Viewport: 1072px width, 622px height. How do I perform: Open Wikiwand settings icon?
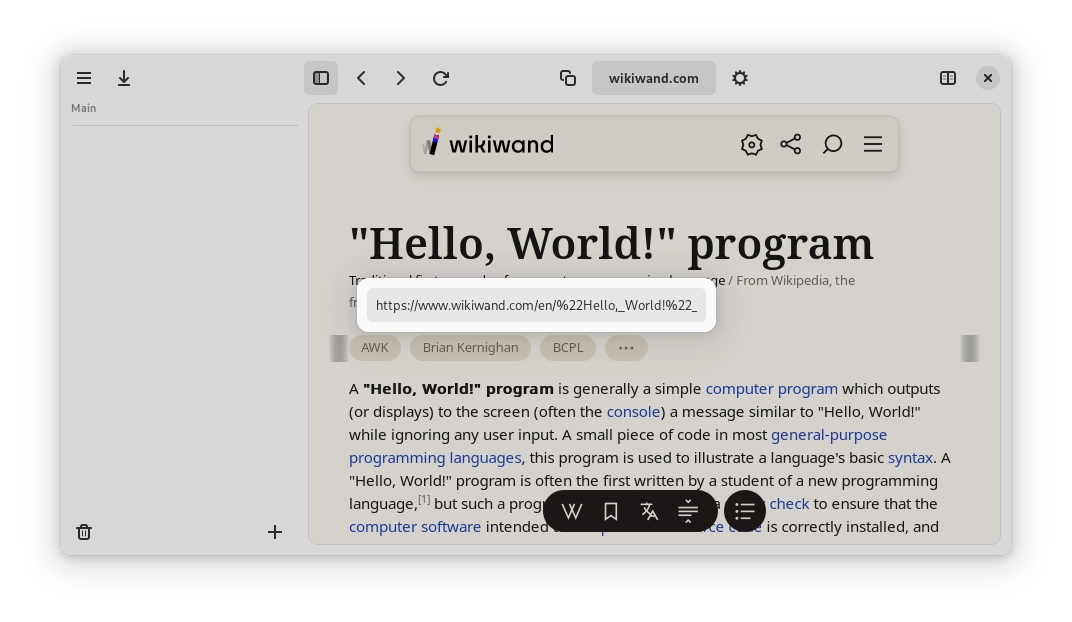(752, 145)
